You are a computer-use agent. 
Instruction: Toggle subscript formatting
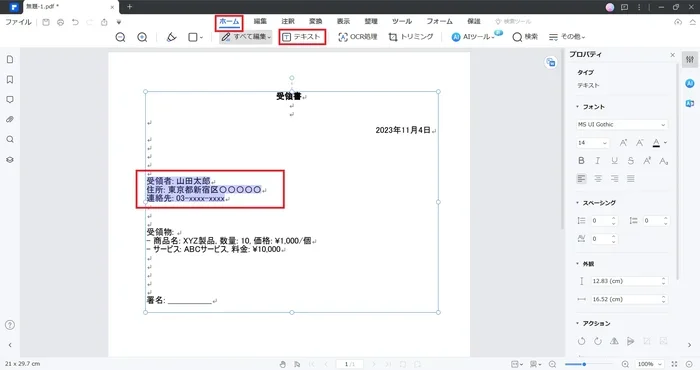(x=664, y=161)
